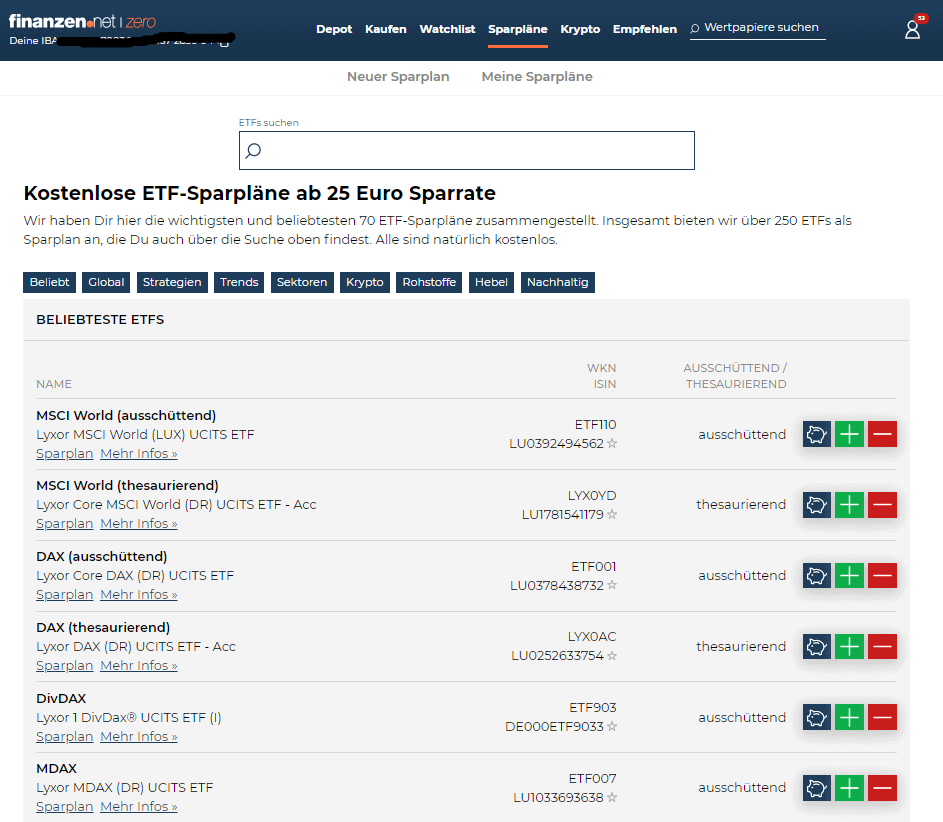943x822 pixels.
Task: Click Sparplan link under DAX (thesaurierend)
Action: pos(64,666)
